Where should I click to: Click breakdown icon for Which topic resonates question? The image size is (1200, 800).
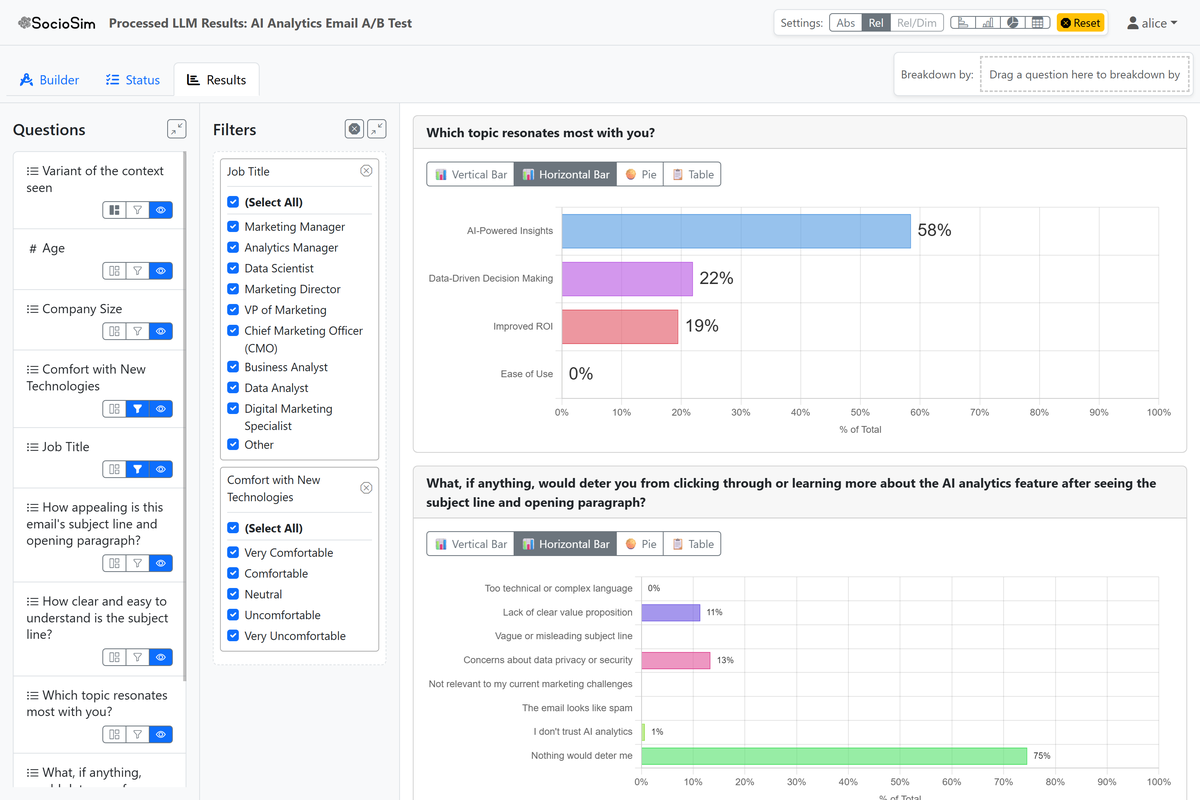[114, 734]
